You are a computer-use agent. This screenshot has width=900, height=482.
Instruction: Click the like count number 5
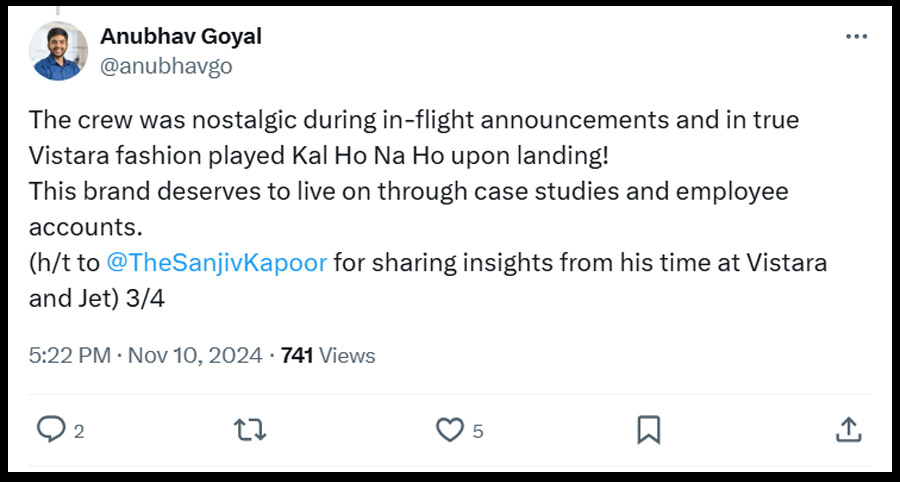478,431
